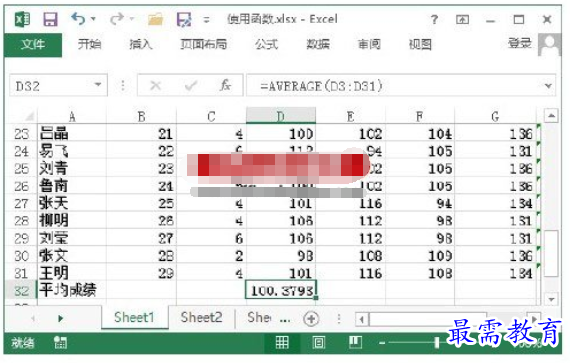Open the Undo history dropdown arrow
570x363 pixels.
pyautogui.click(x=93, y=19)
